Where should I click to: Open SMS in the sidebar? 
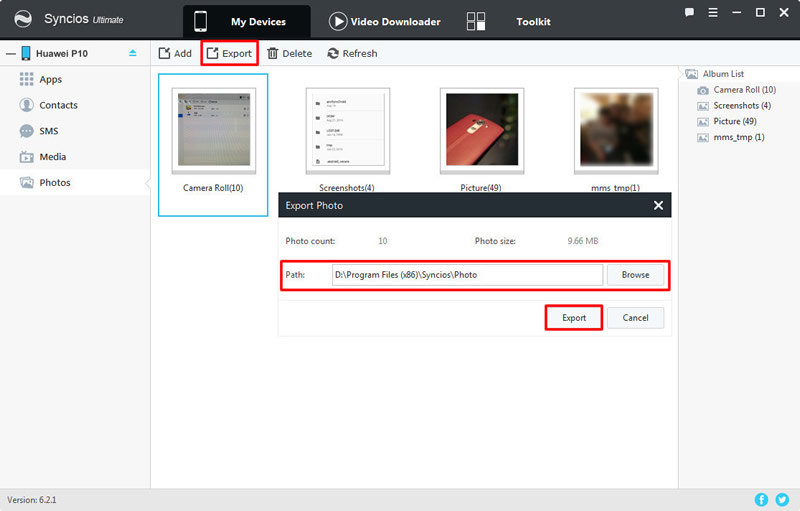click(75, 131)
